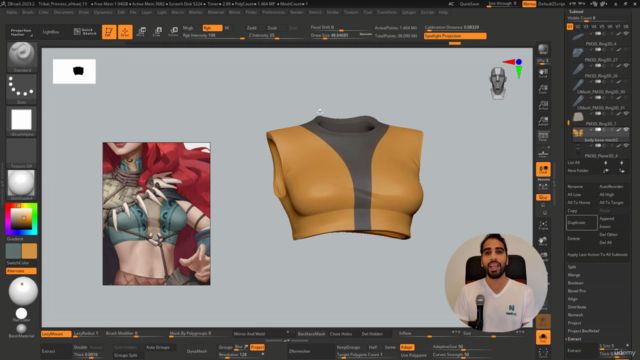The width and height of the screenshot is (640, 360).
Task: Click the Rgb Intensity slider
Action: click(x=213, y=36)
